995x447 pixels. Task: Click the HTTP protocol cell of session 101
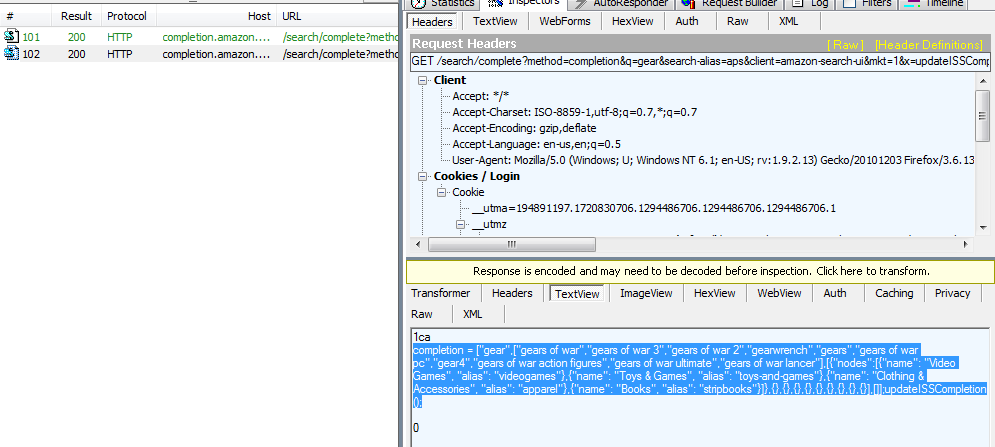(120, 37)
